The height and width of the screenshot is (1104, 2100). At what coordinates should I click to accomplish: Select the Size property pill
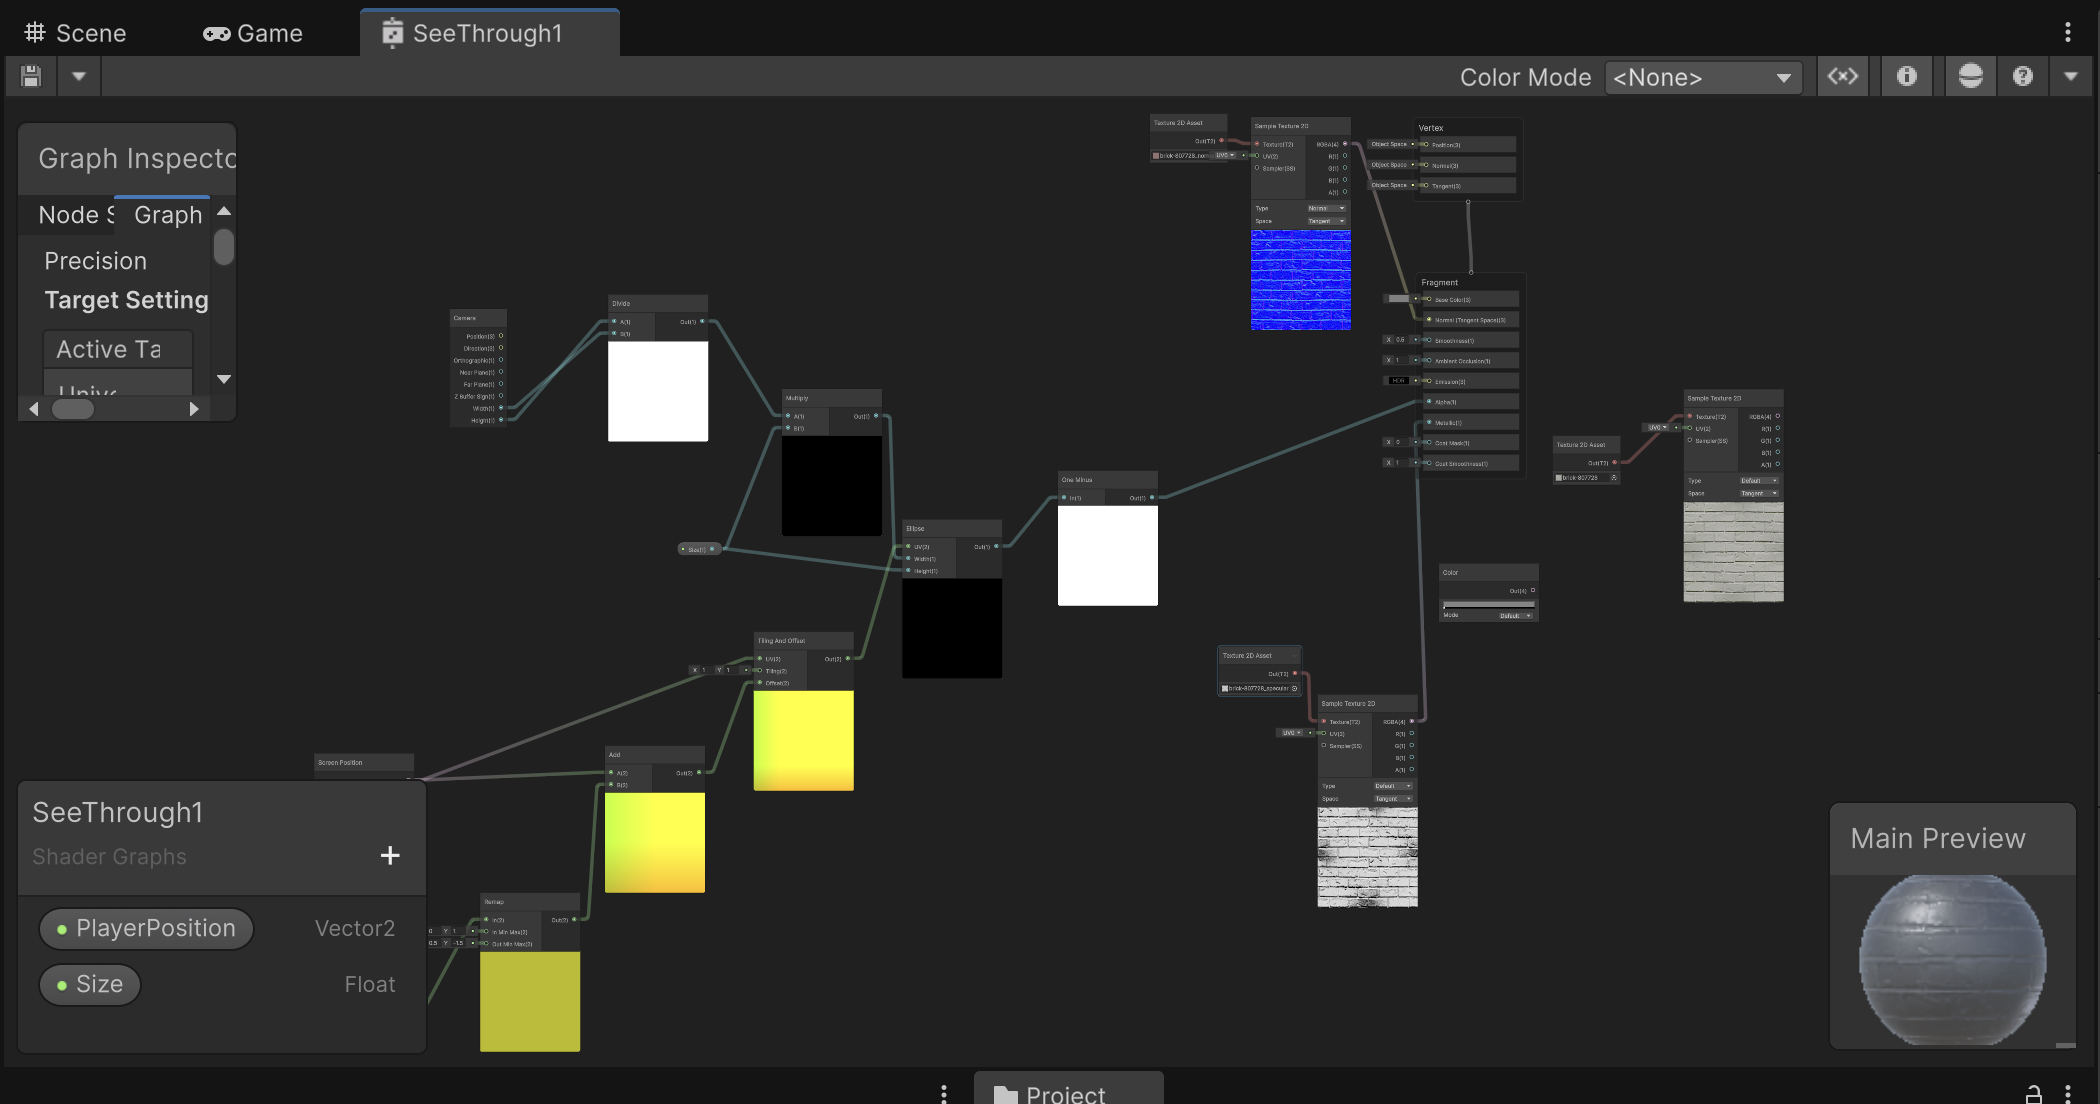[x=90, y=984]
